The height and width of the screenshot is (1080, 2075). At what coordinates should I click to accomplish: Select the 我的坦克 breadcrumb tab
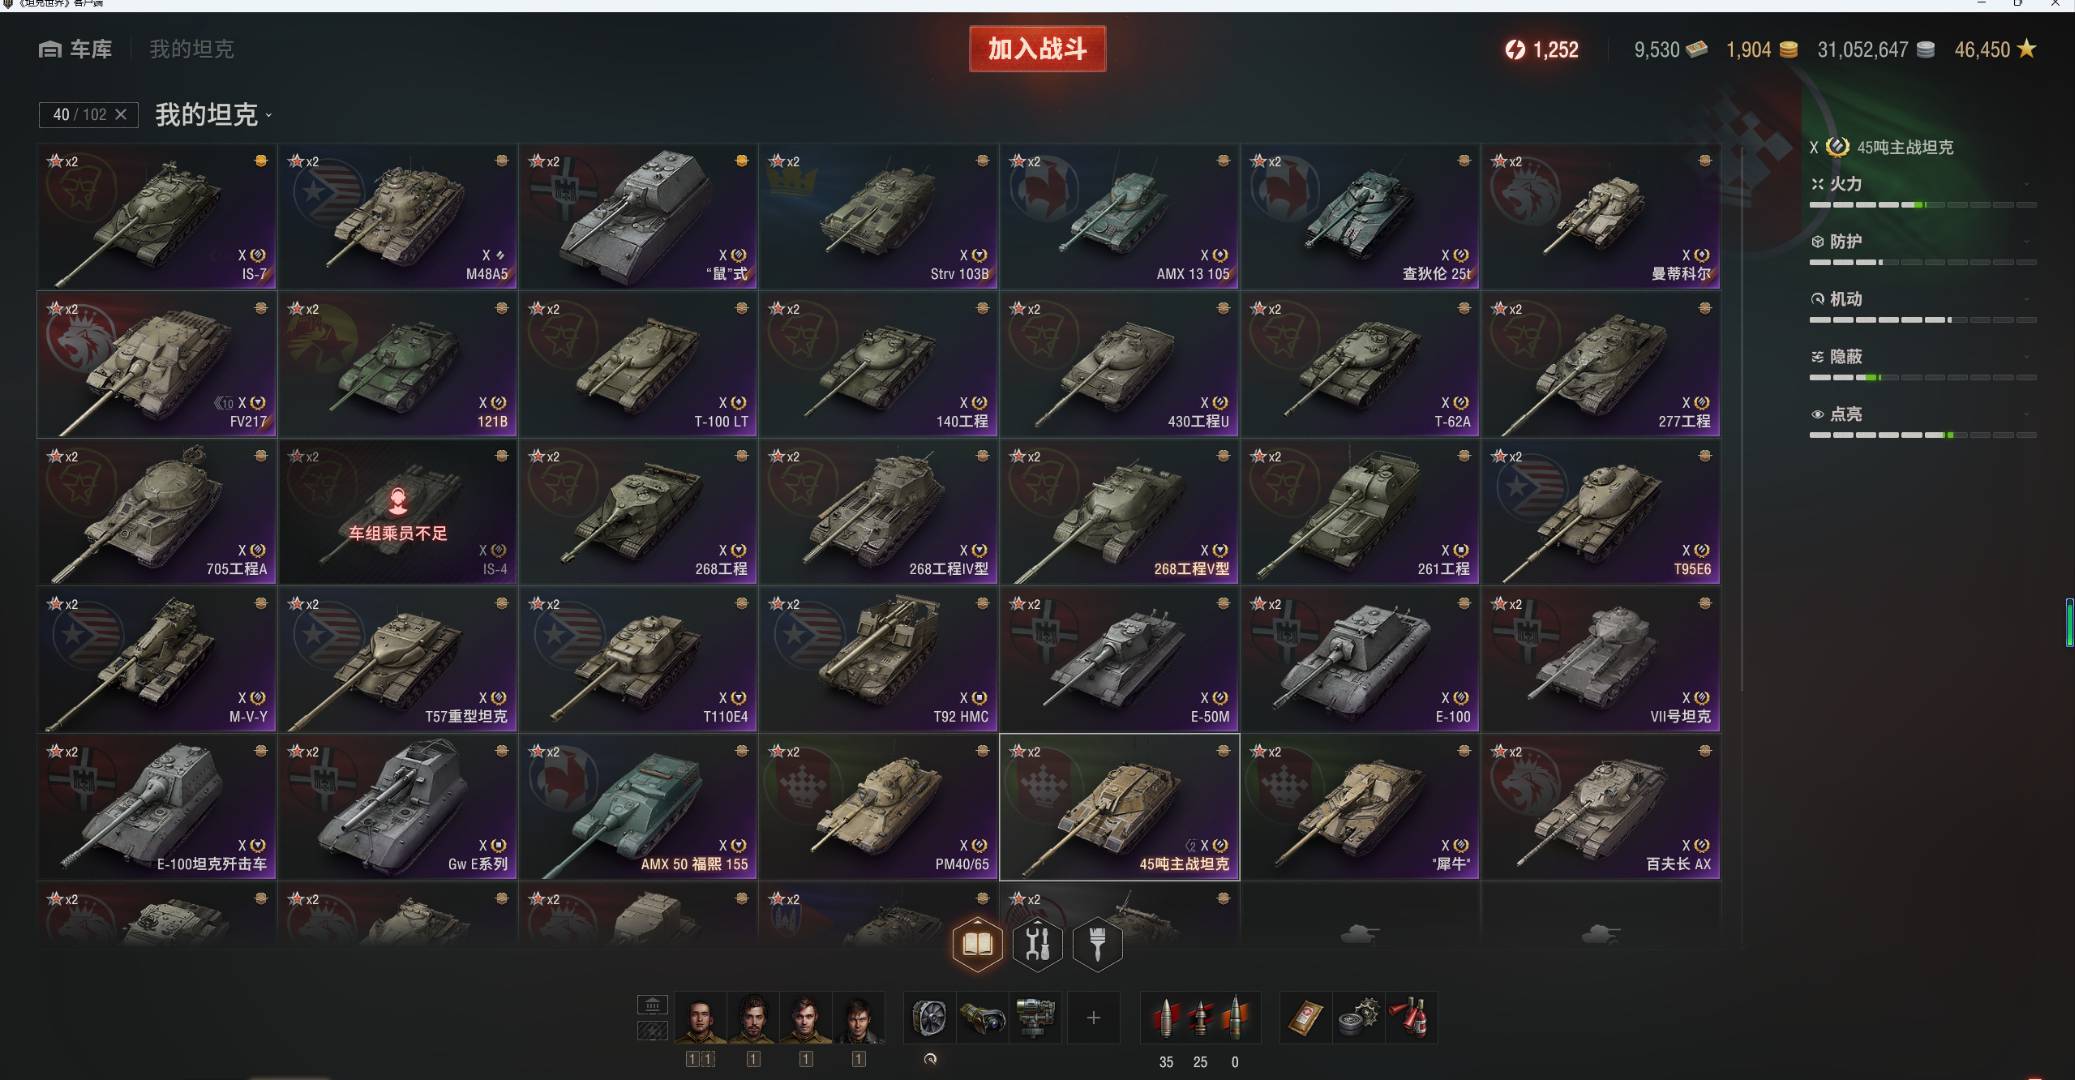click(191, 49)
